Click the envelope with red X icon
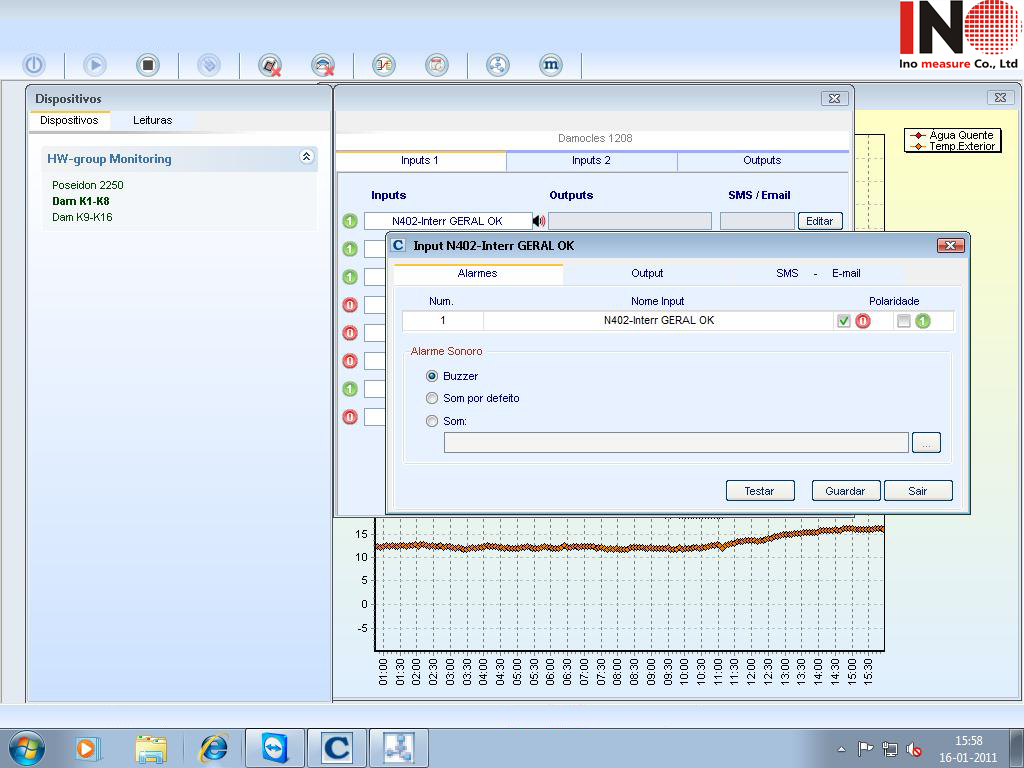 point(322,66)
